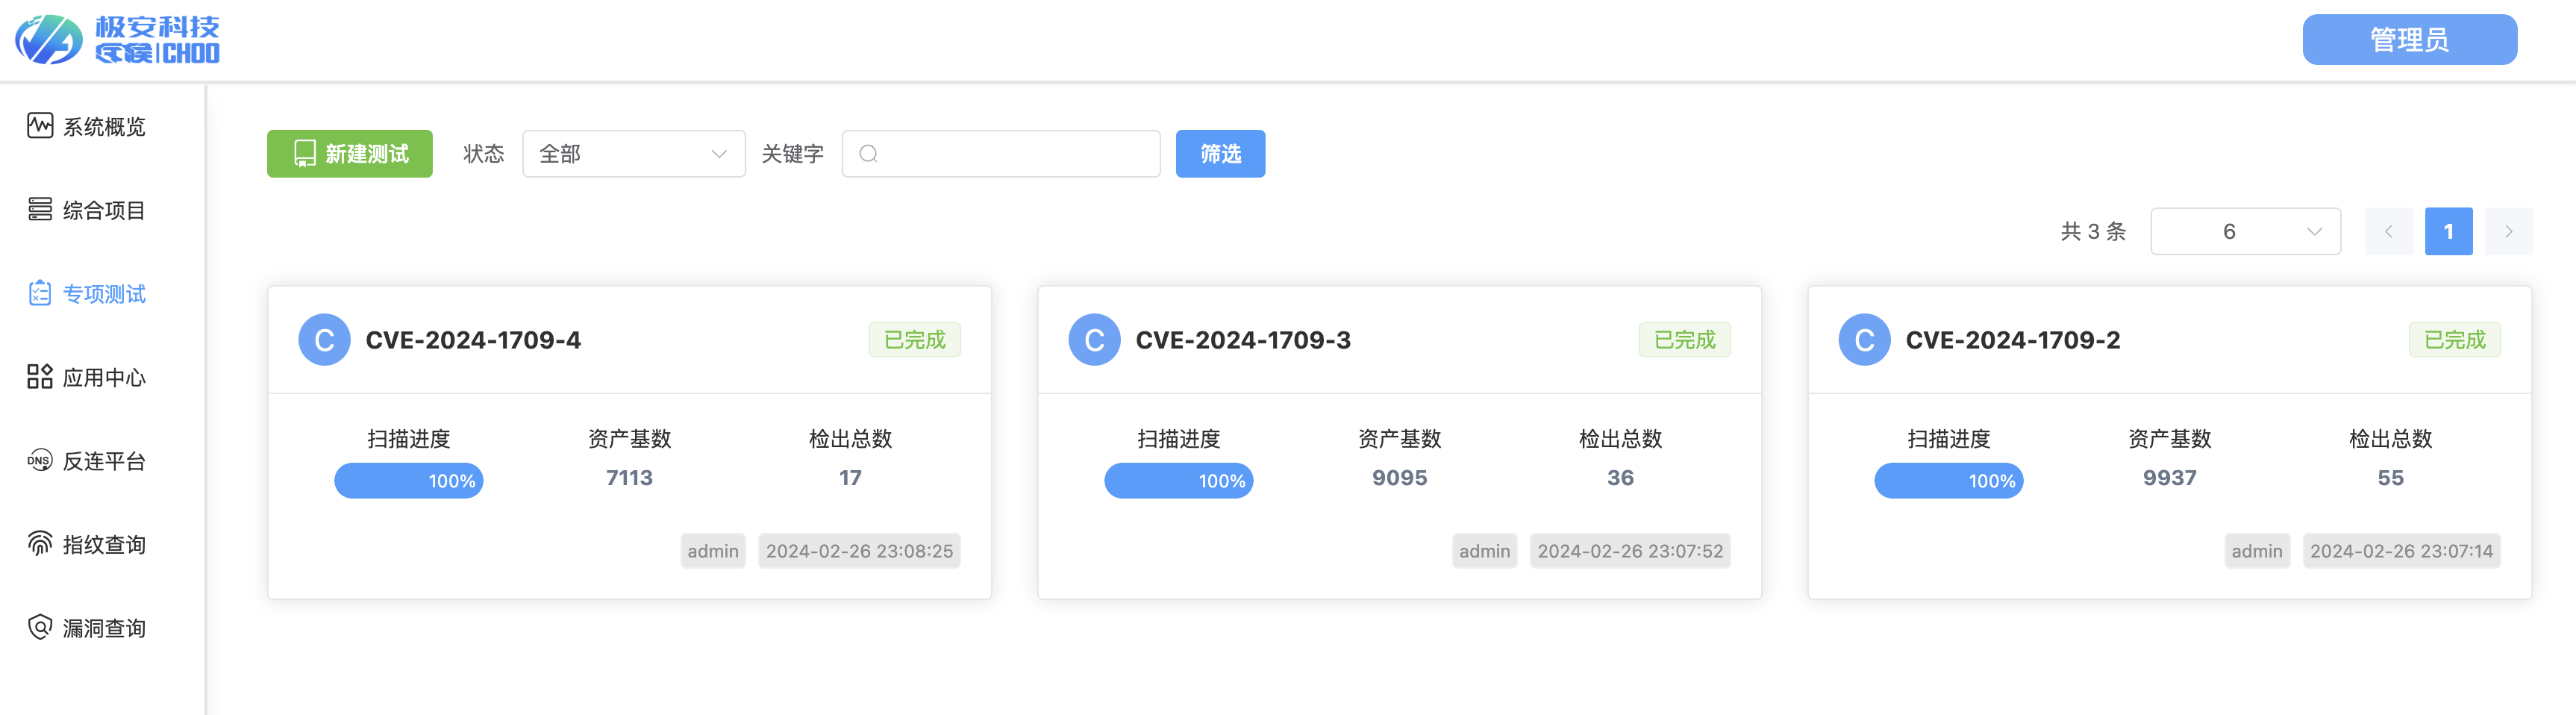Click admin tag on CVE-2024-1709-2 card
This screenshot has width=2576, height=715.
tap(2257, 551)
